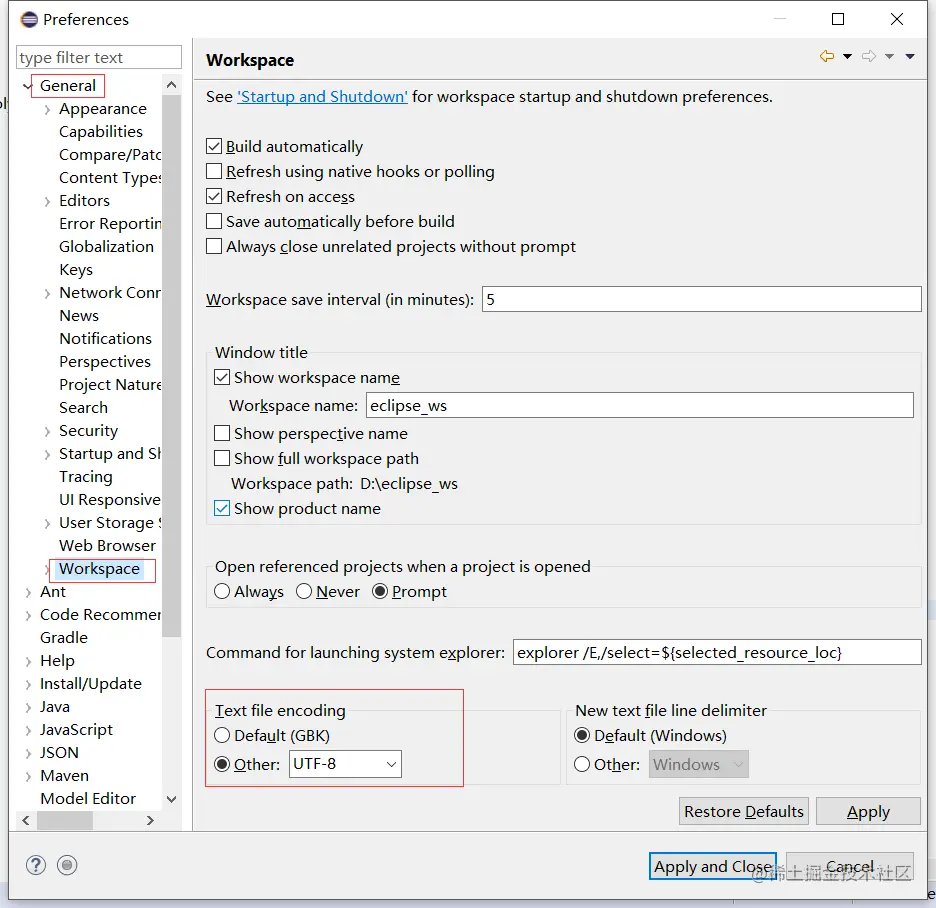The image size is (936, 908).
Task: Click the Eclipse logo in title bar
Action: click(29, 20)
